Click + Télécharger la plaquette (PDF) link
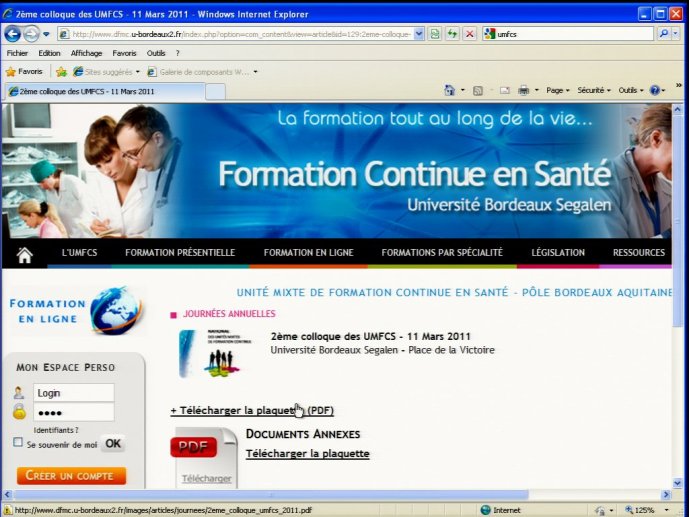Viewport: 689px width, 517px height. [252, 410]
